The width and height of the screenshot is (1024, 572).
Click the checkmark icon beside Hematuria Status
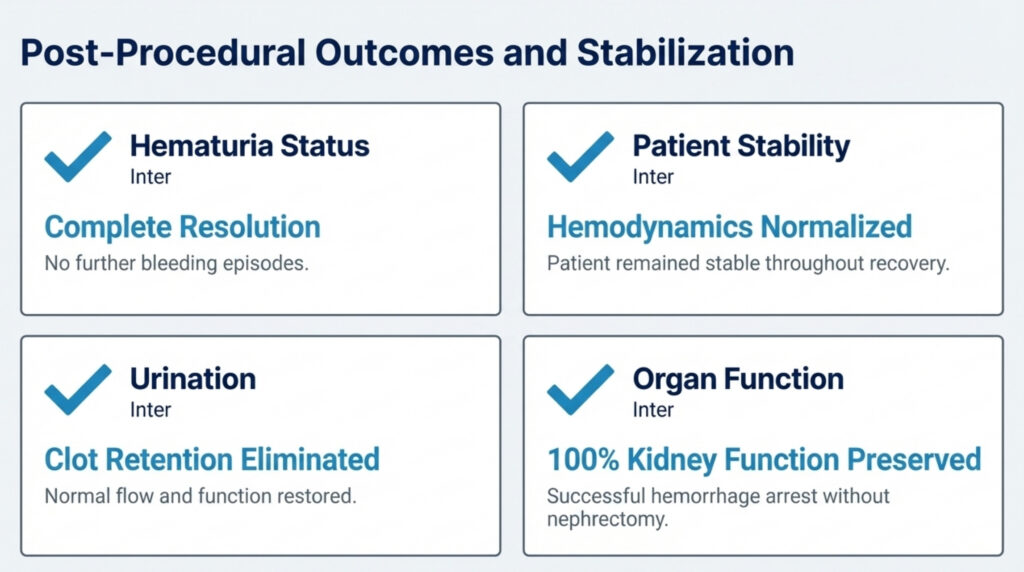point(78,156)
